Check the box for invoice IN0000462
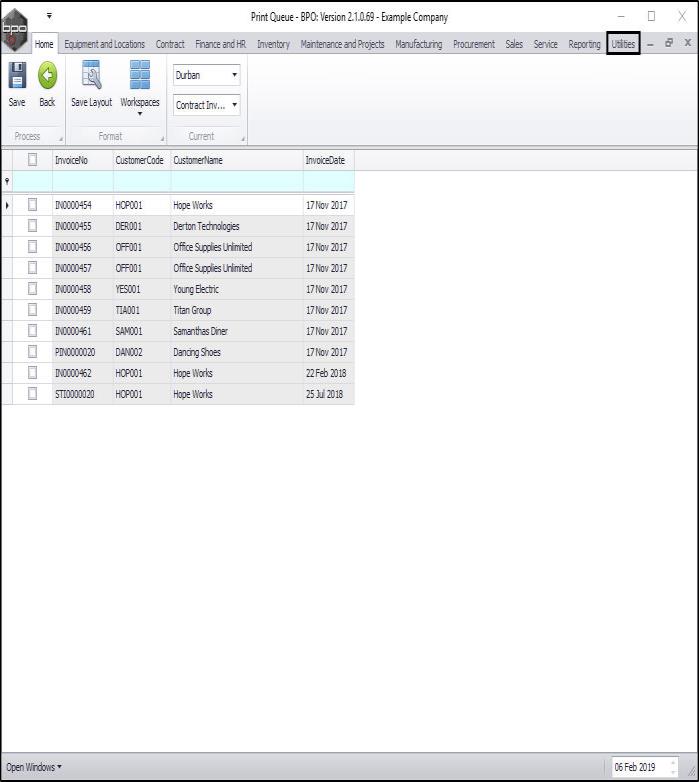The width and height of the screenshot is (699, 782). click(32, 373)
